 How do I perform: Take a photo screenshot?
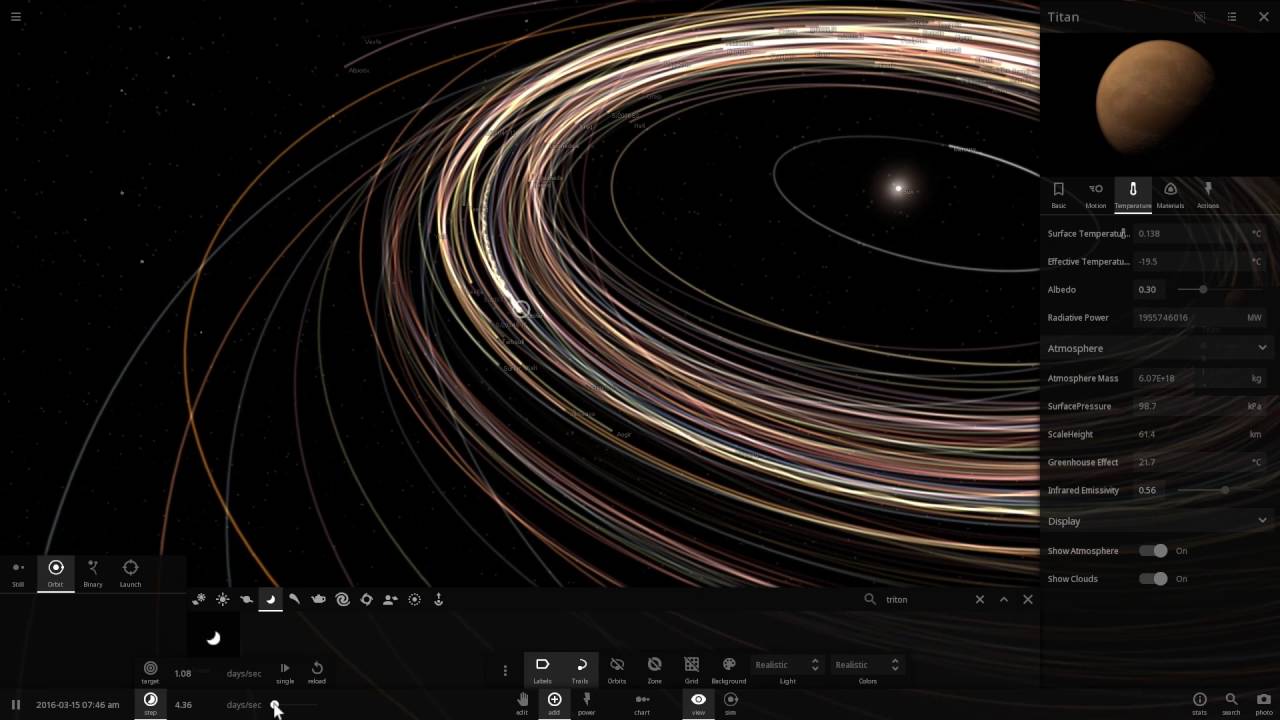tap(1263, 703)
